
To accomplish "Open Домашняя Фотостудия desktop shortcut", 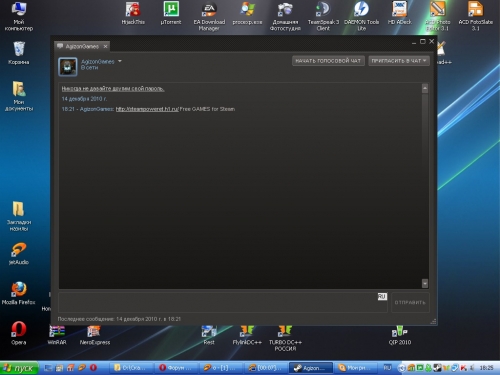I will [285, 16].
